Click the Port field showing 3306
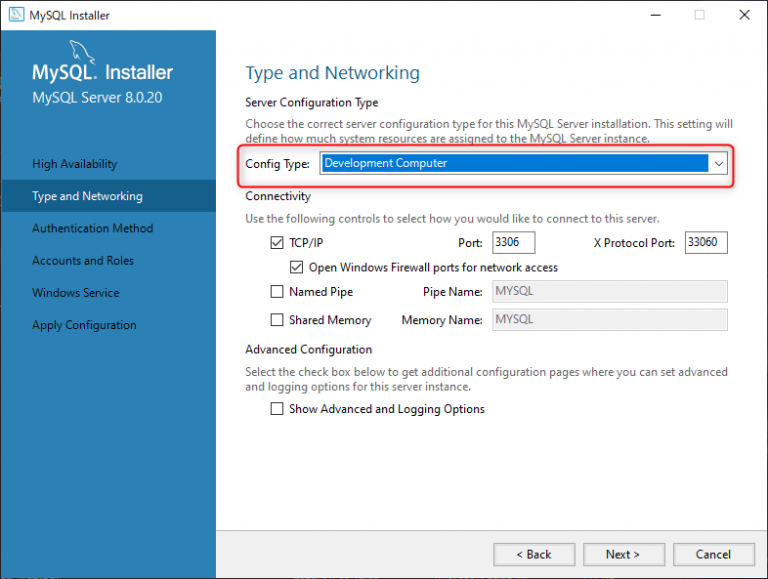Viewport: 768px width, 579px height. tap(513, 243)
